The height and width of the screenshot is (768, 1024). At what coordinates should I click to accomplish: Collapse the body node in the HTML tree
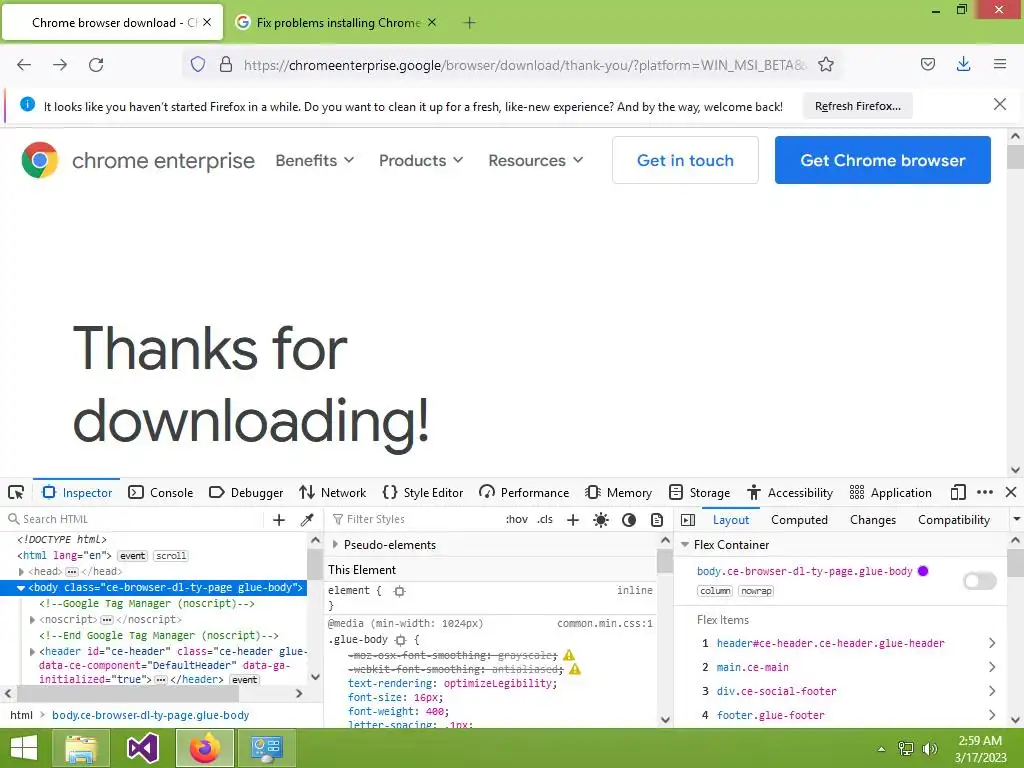pos(22,588)
